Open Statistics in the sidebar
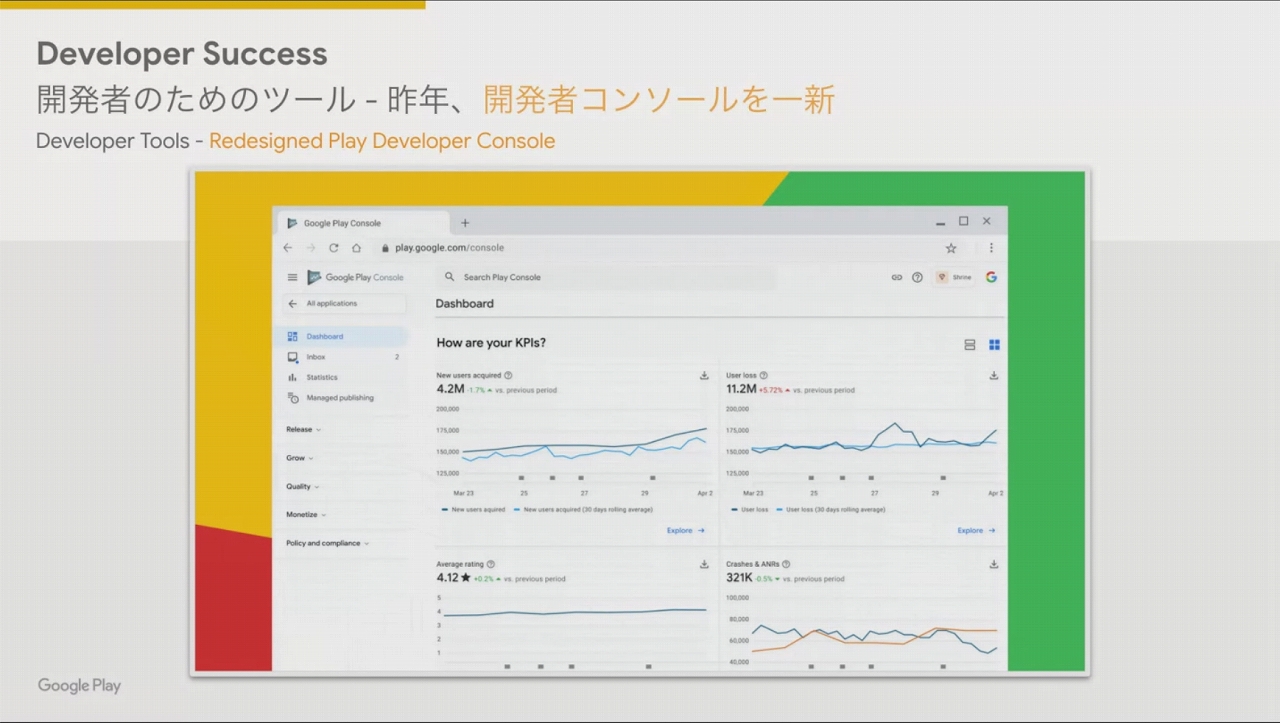 pyautogui.click(x=344, y=378)
